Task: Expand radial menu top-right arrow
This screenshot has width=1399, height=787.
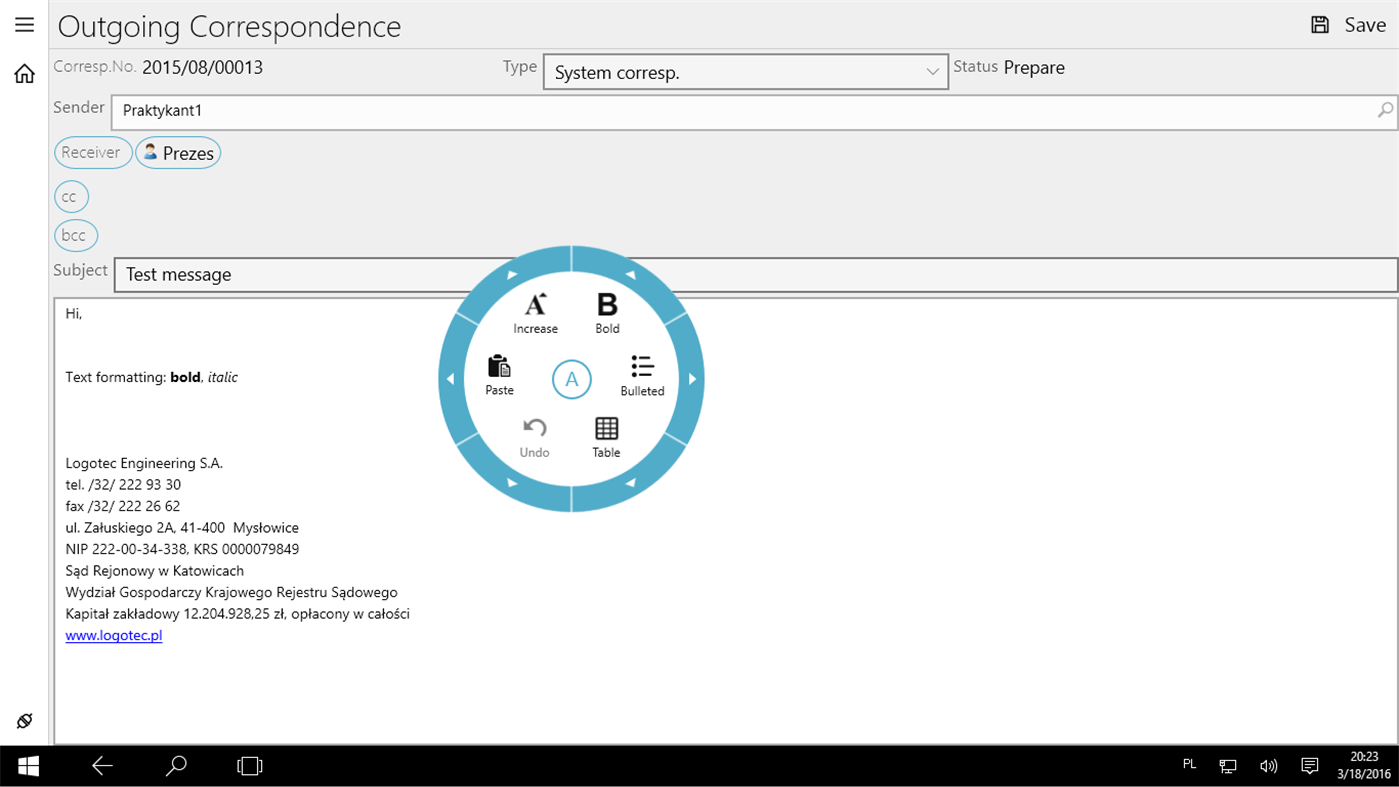Action: click(631, 275)
